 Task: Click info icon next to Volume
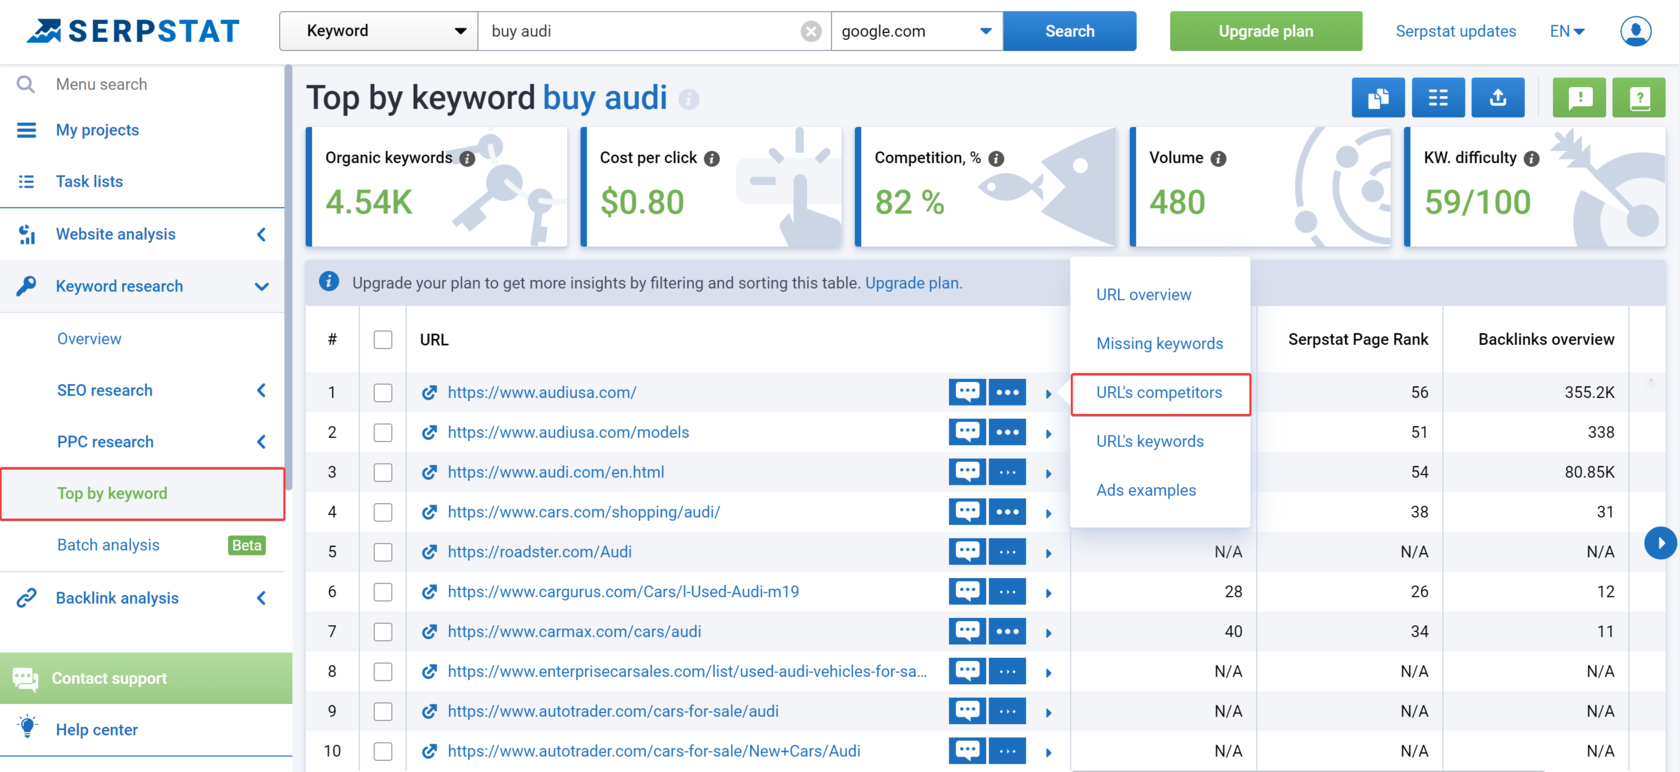[x=1218, y=159]
